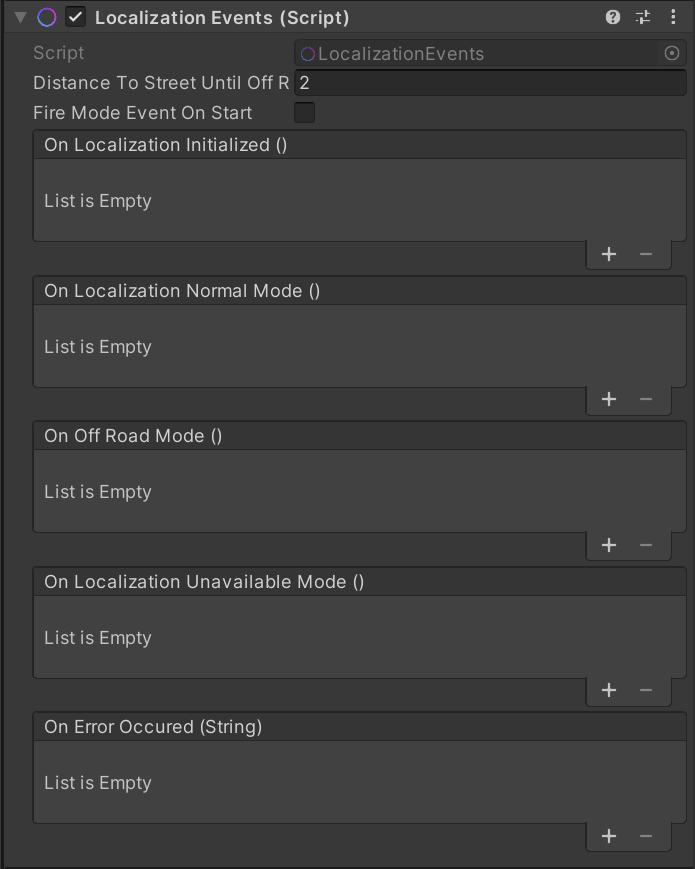The width and height of the screenshot is (695, 869).
Task: Add a listener to On Off Road Mode
Action: pyautogui.click(x=608, y=544)
